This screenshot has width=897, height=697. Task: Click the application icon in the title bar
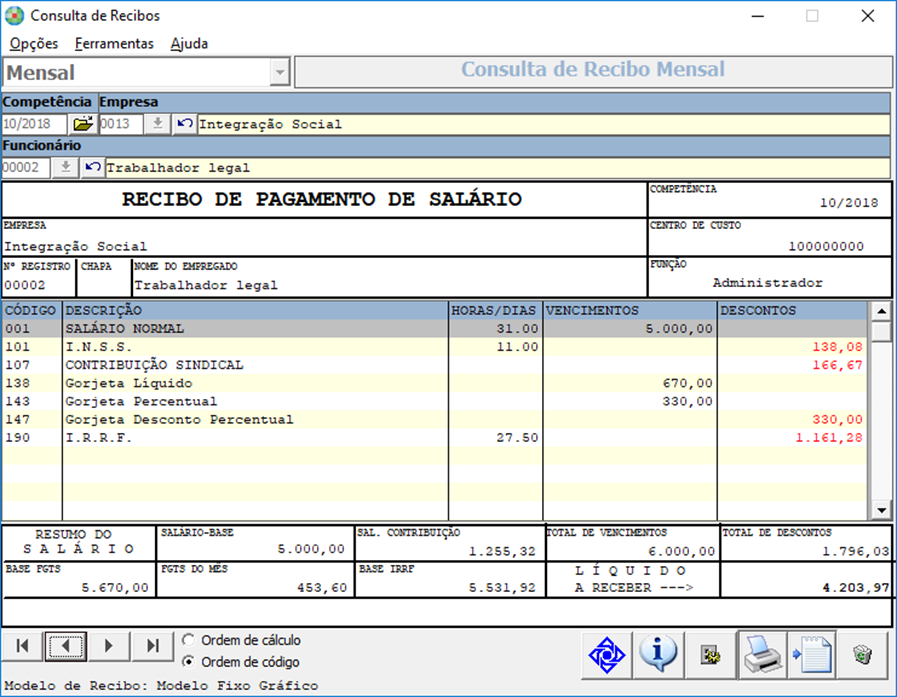click(x=14, y=15)
